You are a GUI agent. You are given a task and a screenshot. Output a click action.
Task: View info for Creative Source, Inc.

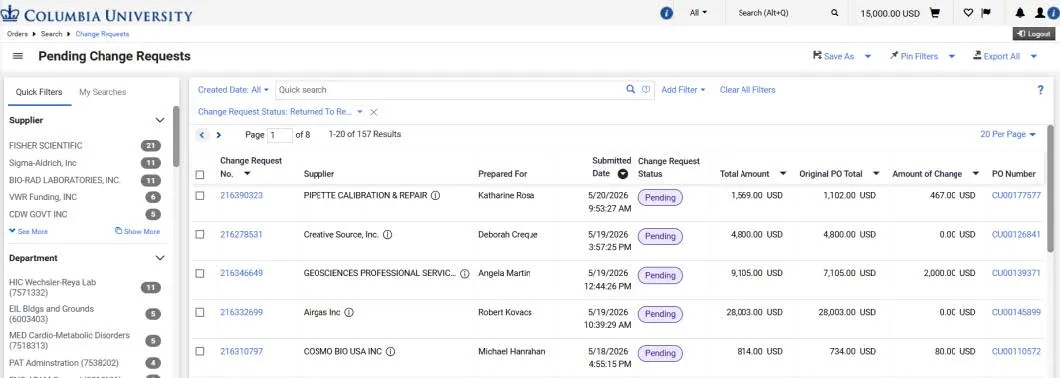(388, 235)
